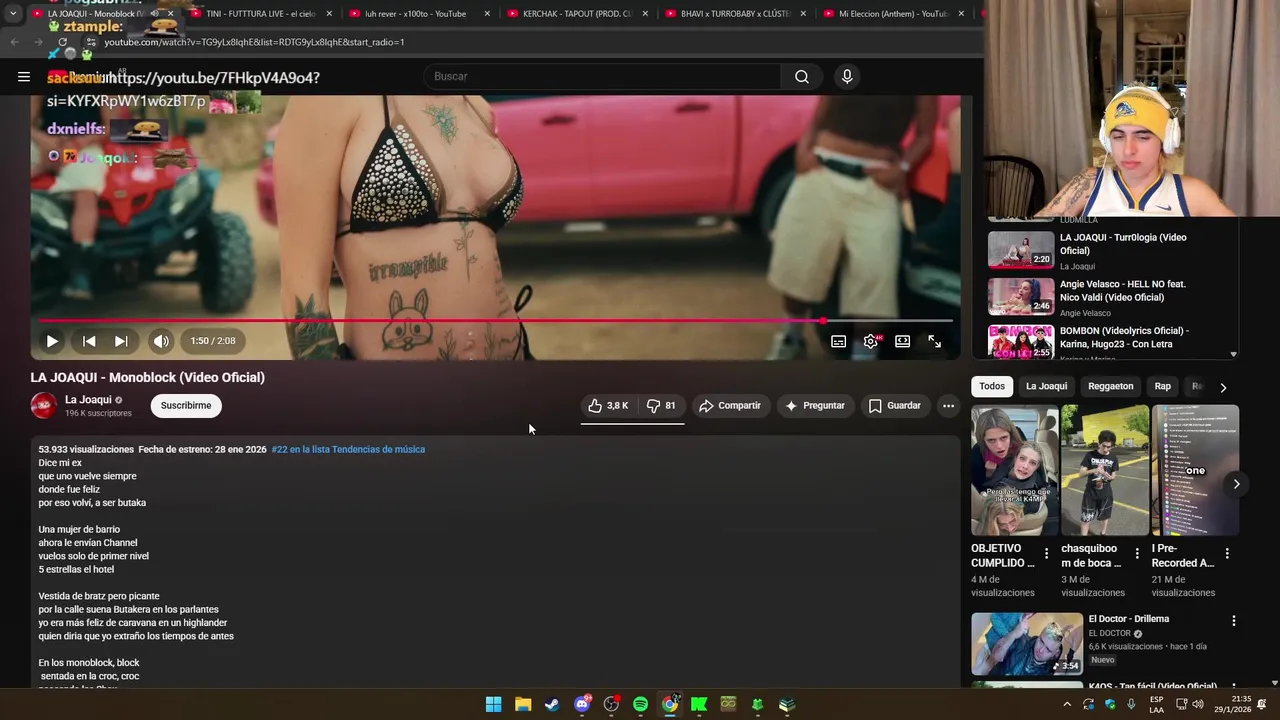
Task: Close the TINI FUTTTURA LIVE tab
Action: pos(329,14)
